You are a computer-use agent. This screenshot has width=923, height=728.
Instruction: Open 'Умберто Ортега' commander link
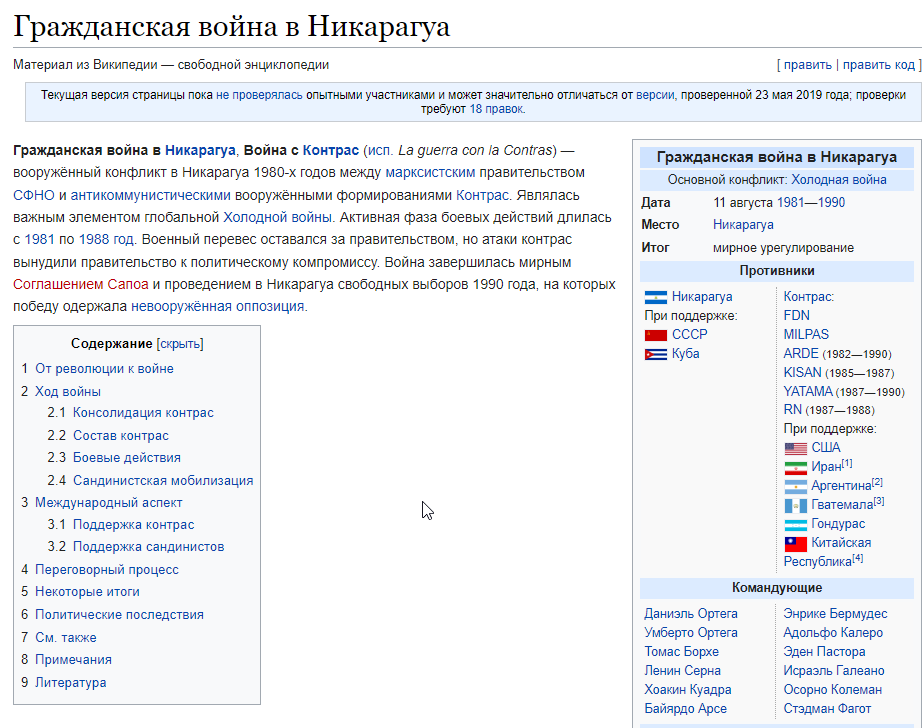pyautogui.click(x=691, y=633)
